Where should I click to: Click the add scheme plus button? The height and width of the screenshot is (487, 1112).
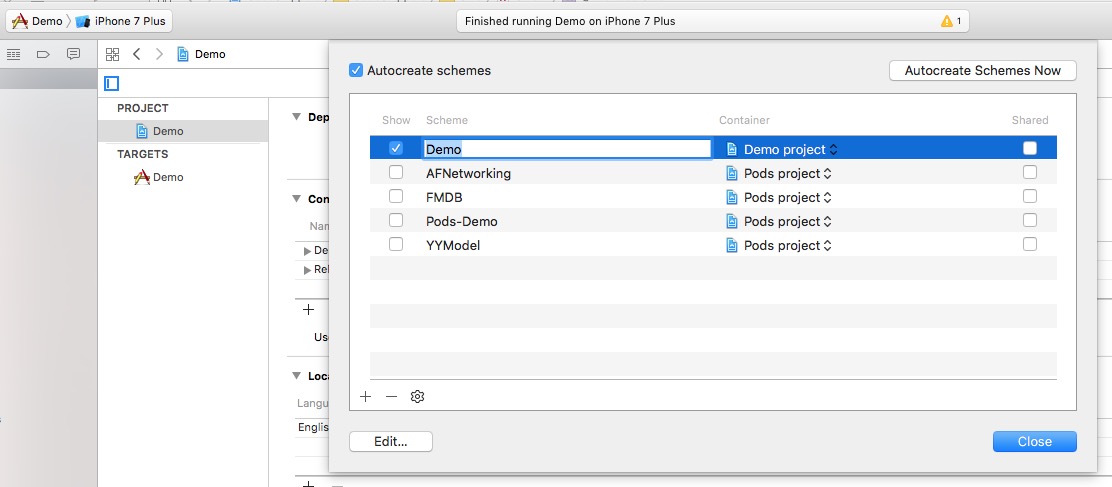pos(365,397)
